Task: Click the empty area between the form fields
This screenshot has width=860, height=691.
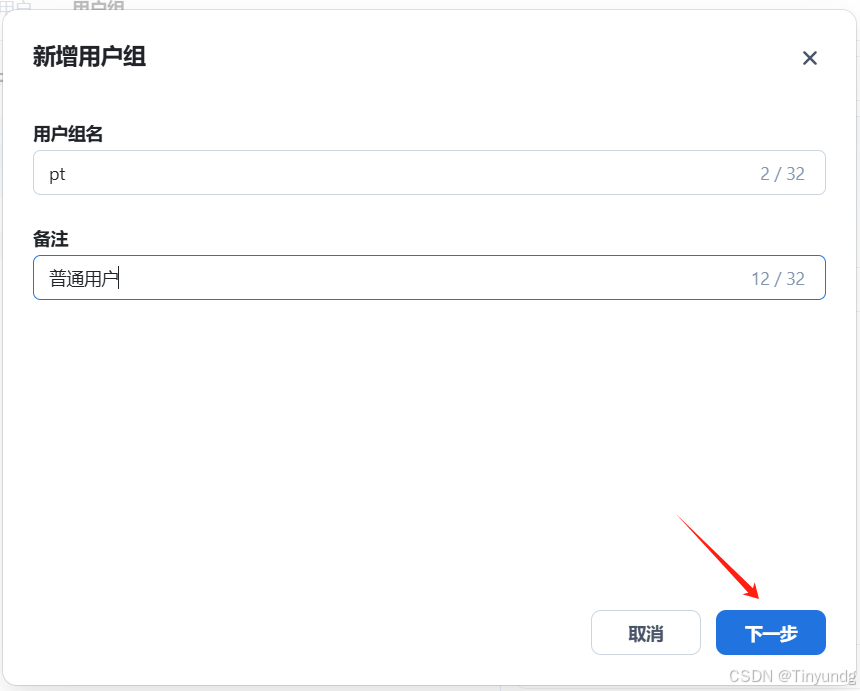Action: click(430, 214)
